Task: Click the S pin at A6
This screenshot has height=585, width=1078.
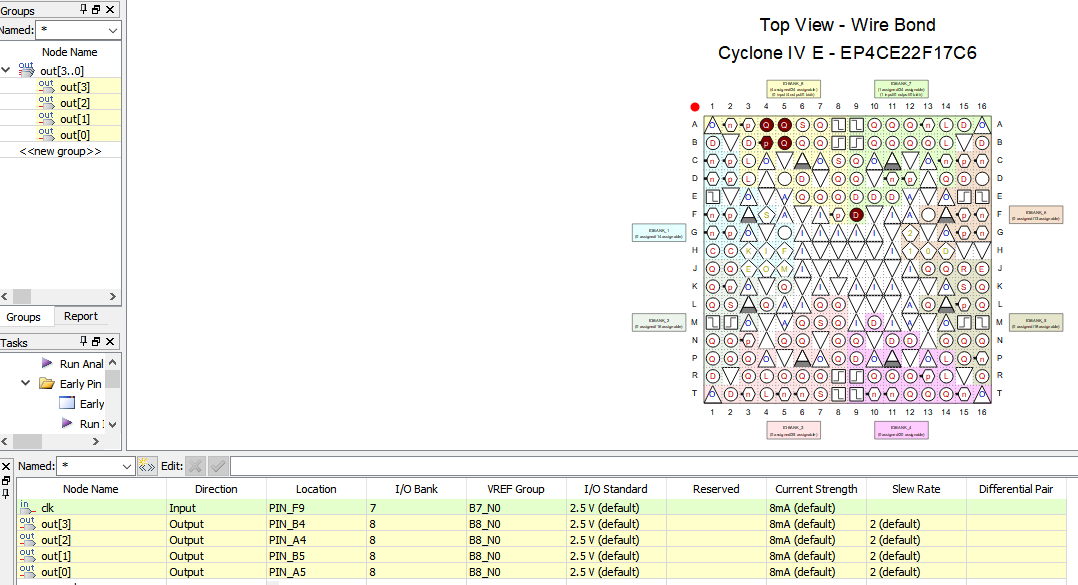Action: point(802,125)
